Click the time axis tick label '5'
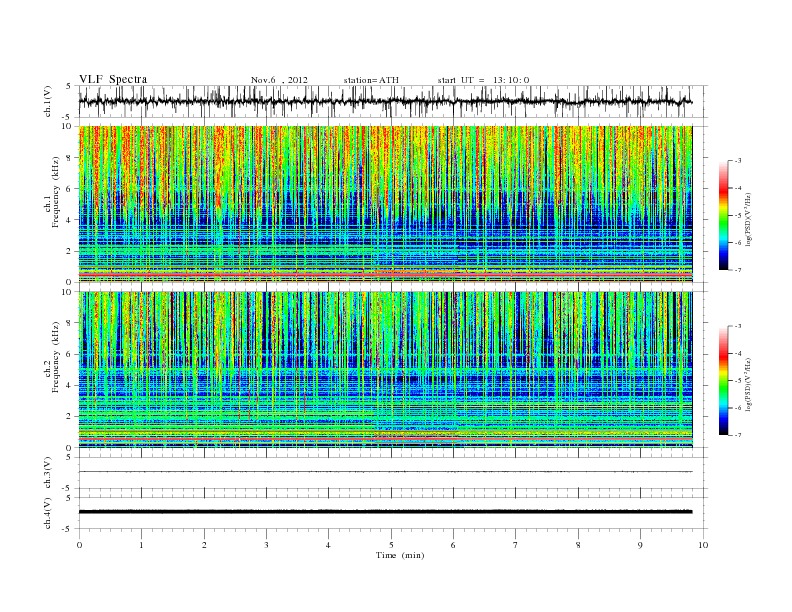This screenshot has width=792, height=612. [391, 545]
